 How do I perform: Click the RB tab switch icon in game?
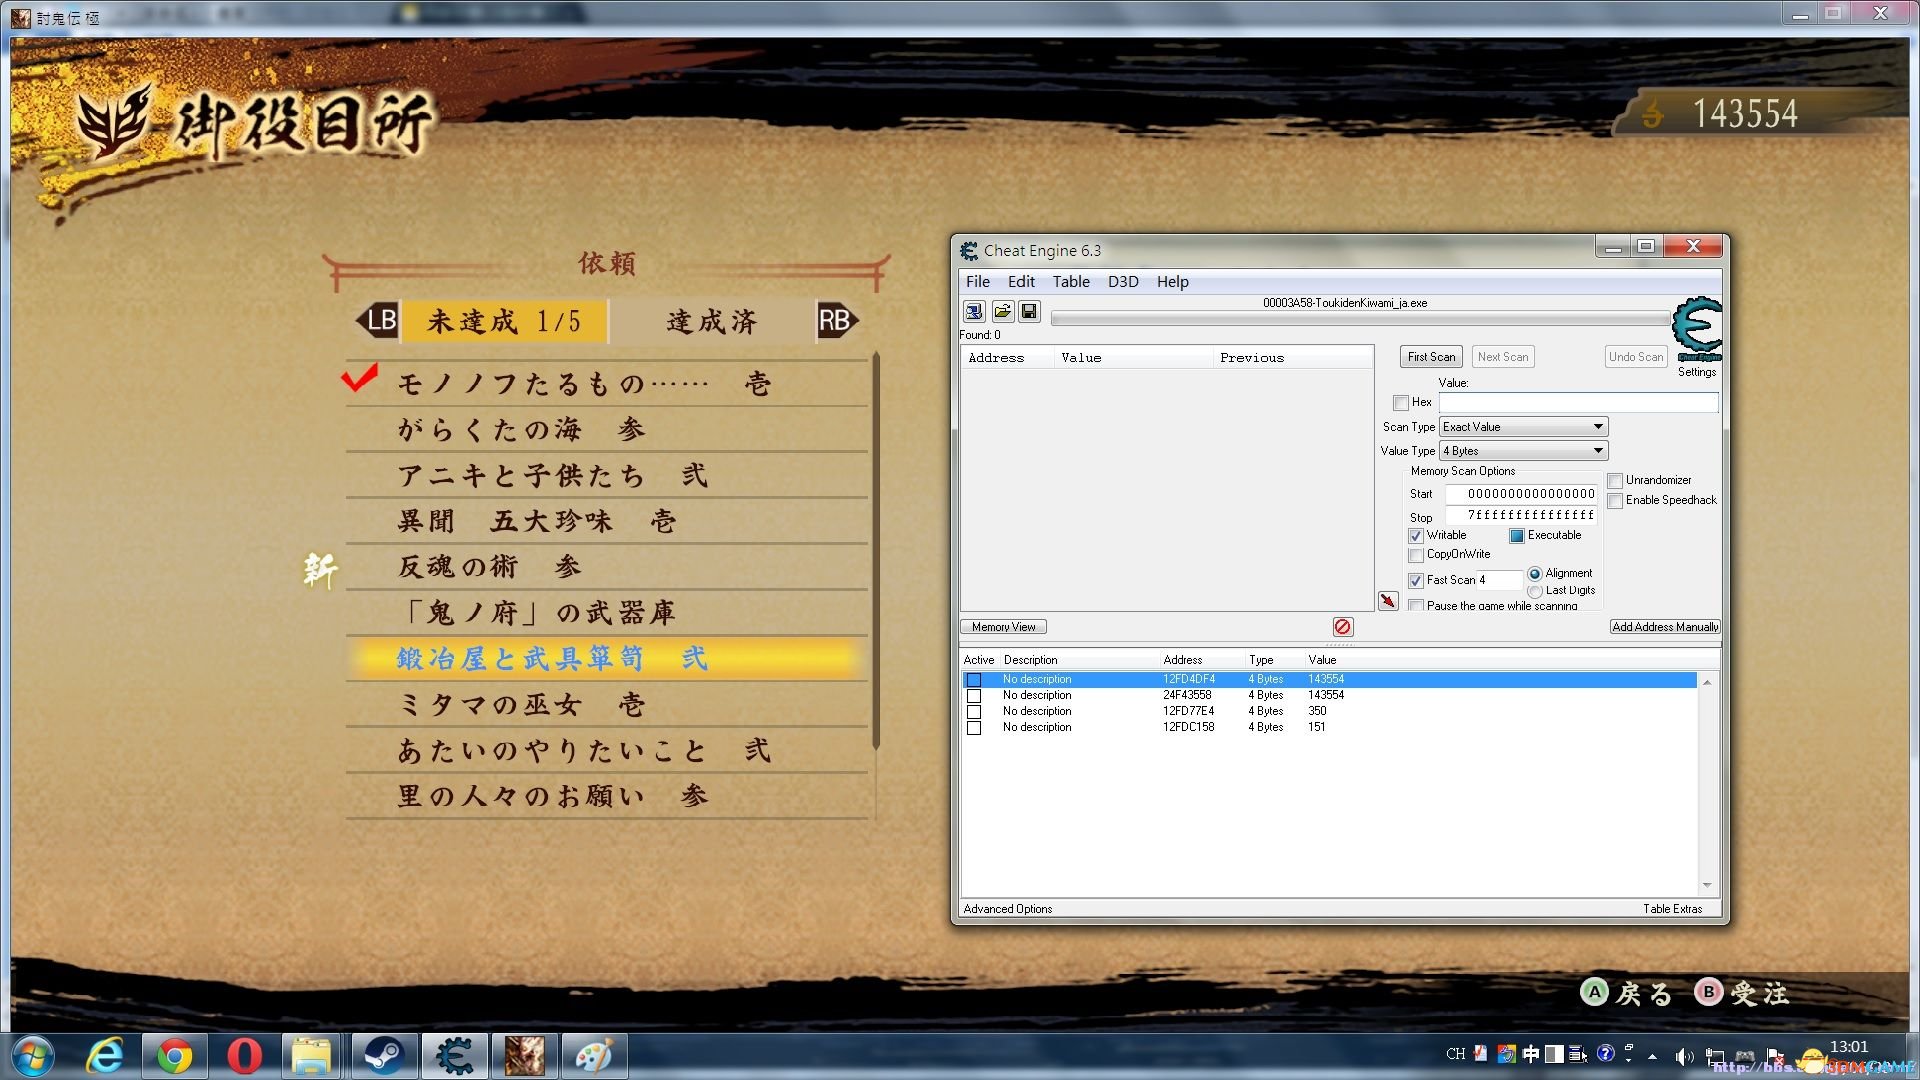tap(837, 320)
